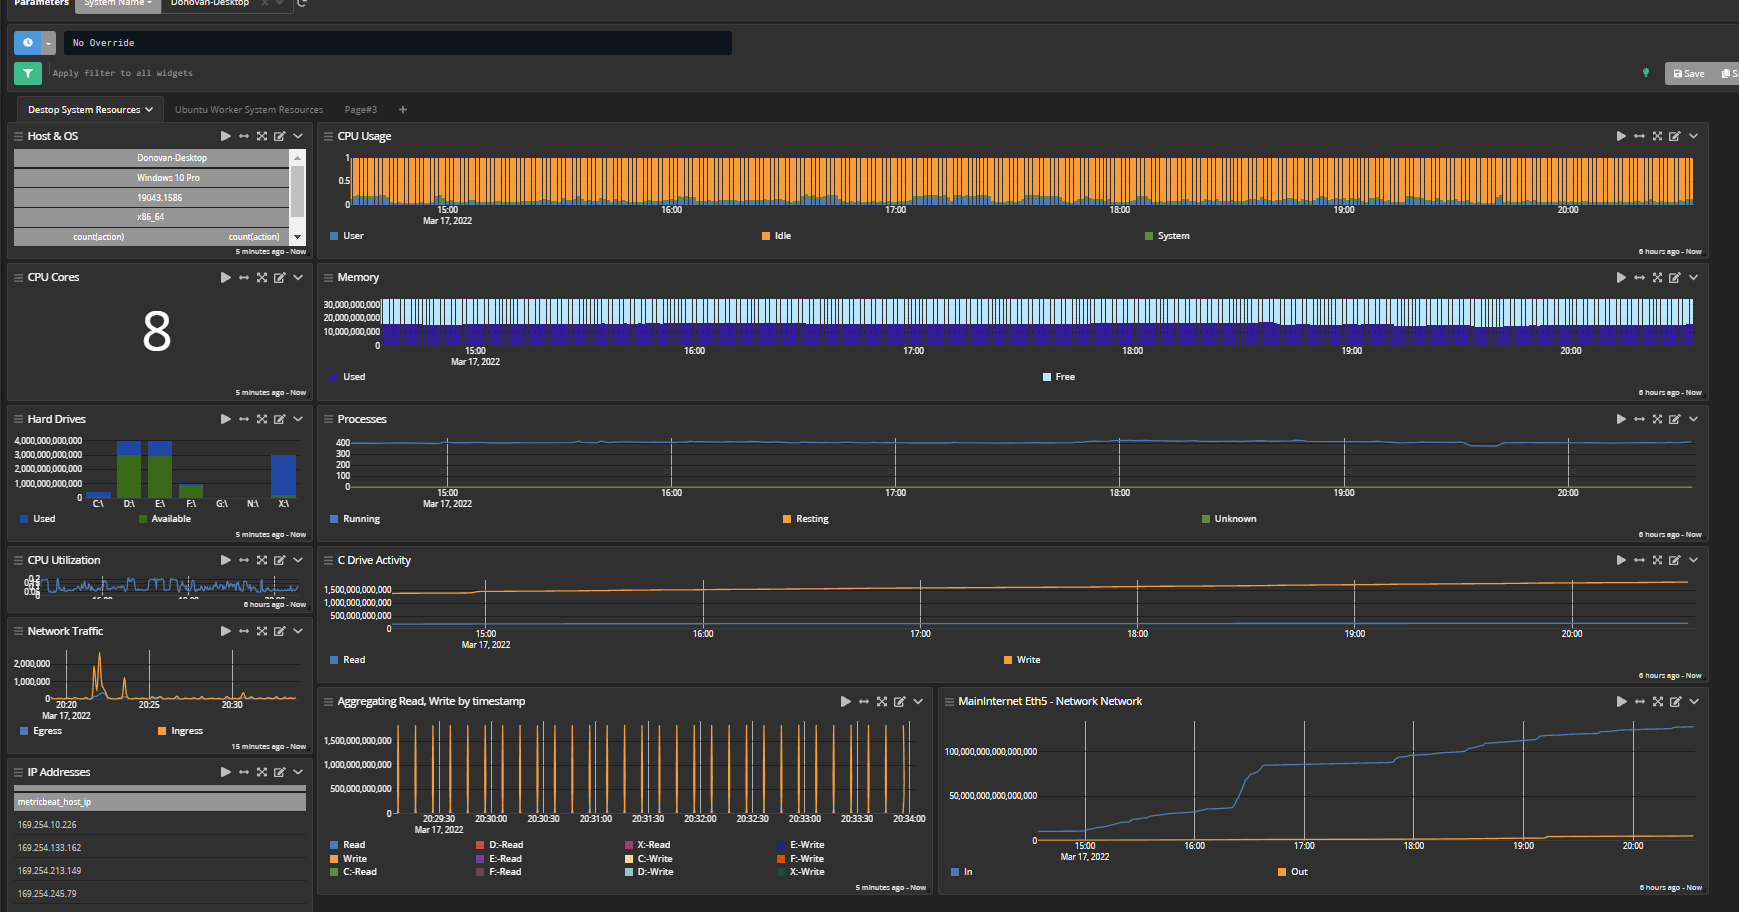The image size is (1739, 912).
Task: Toggle the Free series in Memory legend
Action: 1063,377
